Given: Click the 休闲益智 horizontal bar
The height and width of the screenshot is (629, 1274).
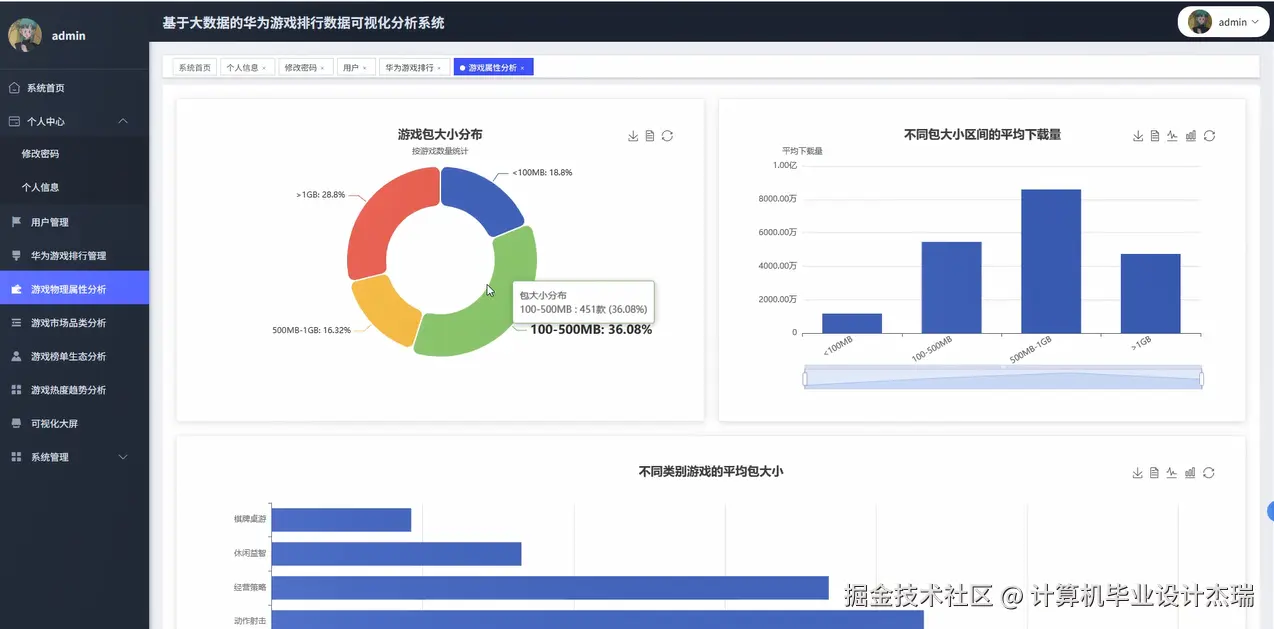Looking at the screenshot, I should pyautogui.click(x=396, y=554).
